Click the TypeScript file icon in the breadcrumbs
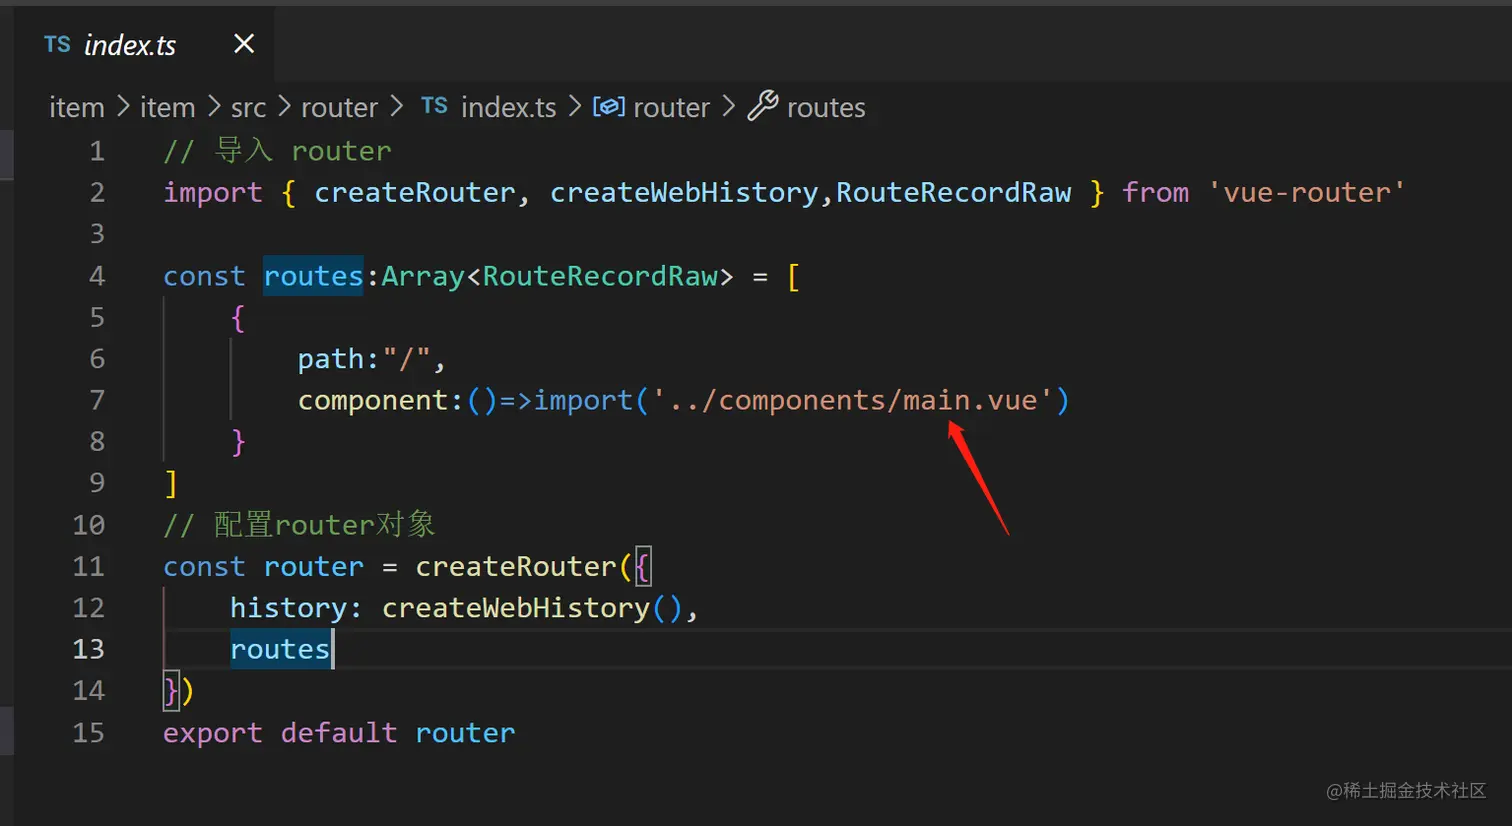This screenshot has height=826, width=1512. point(434,106)
